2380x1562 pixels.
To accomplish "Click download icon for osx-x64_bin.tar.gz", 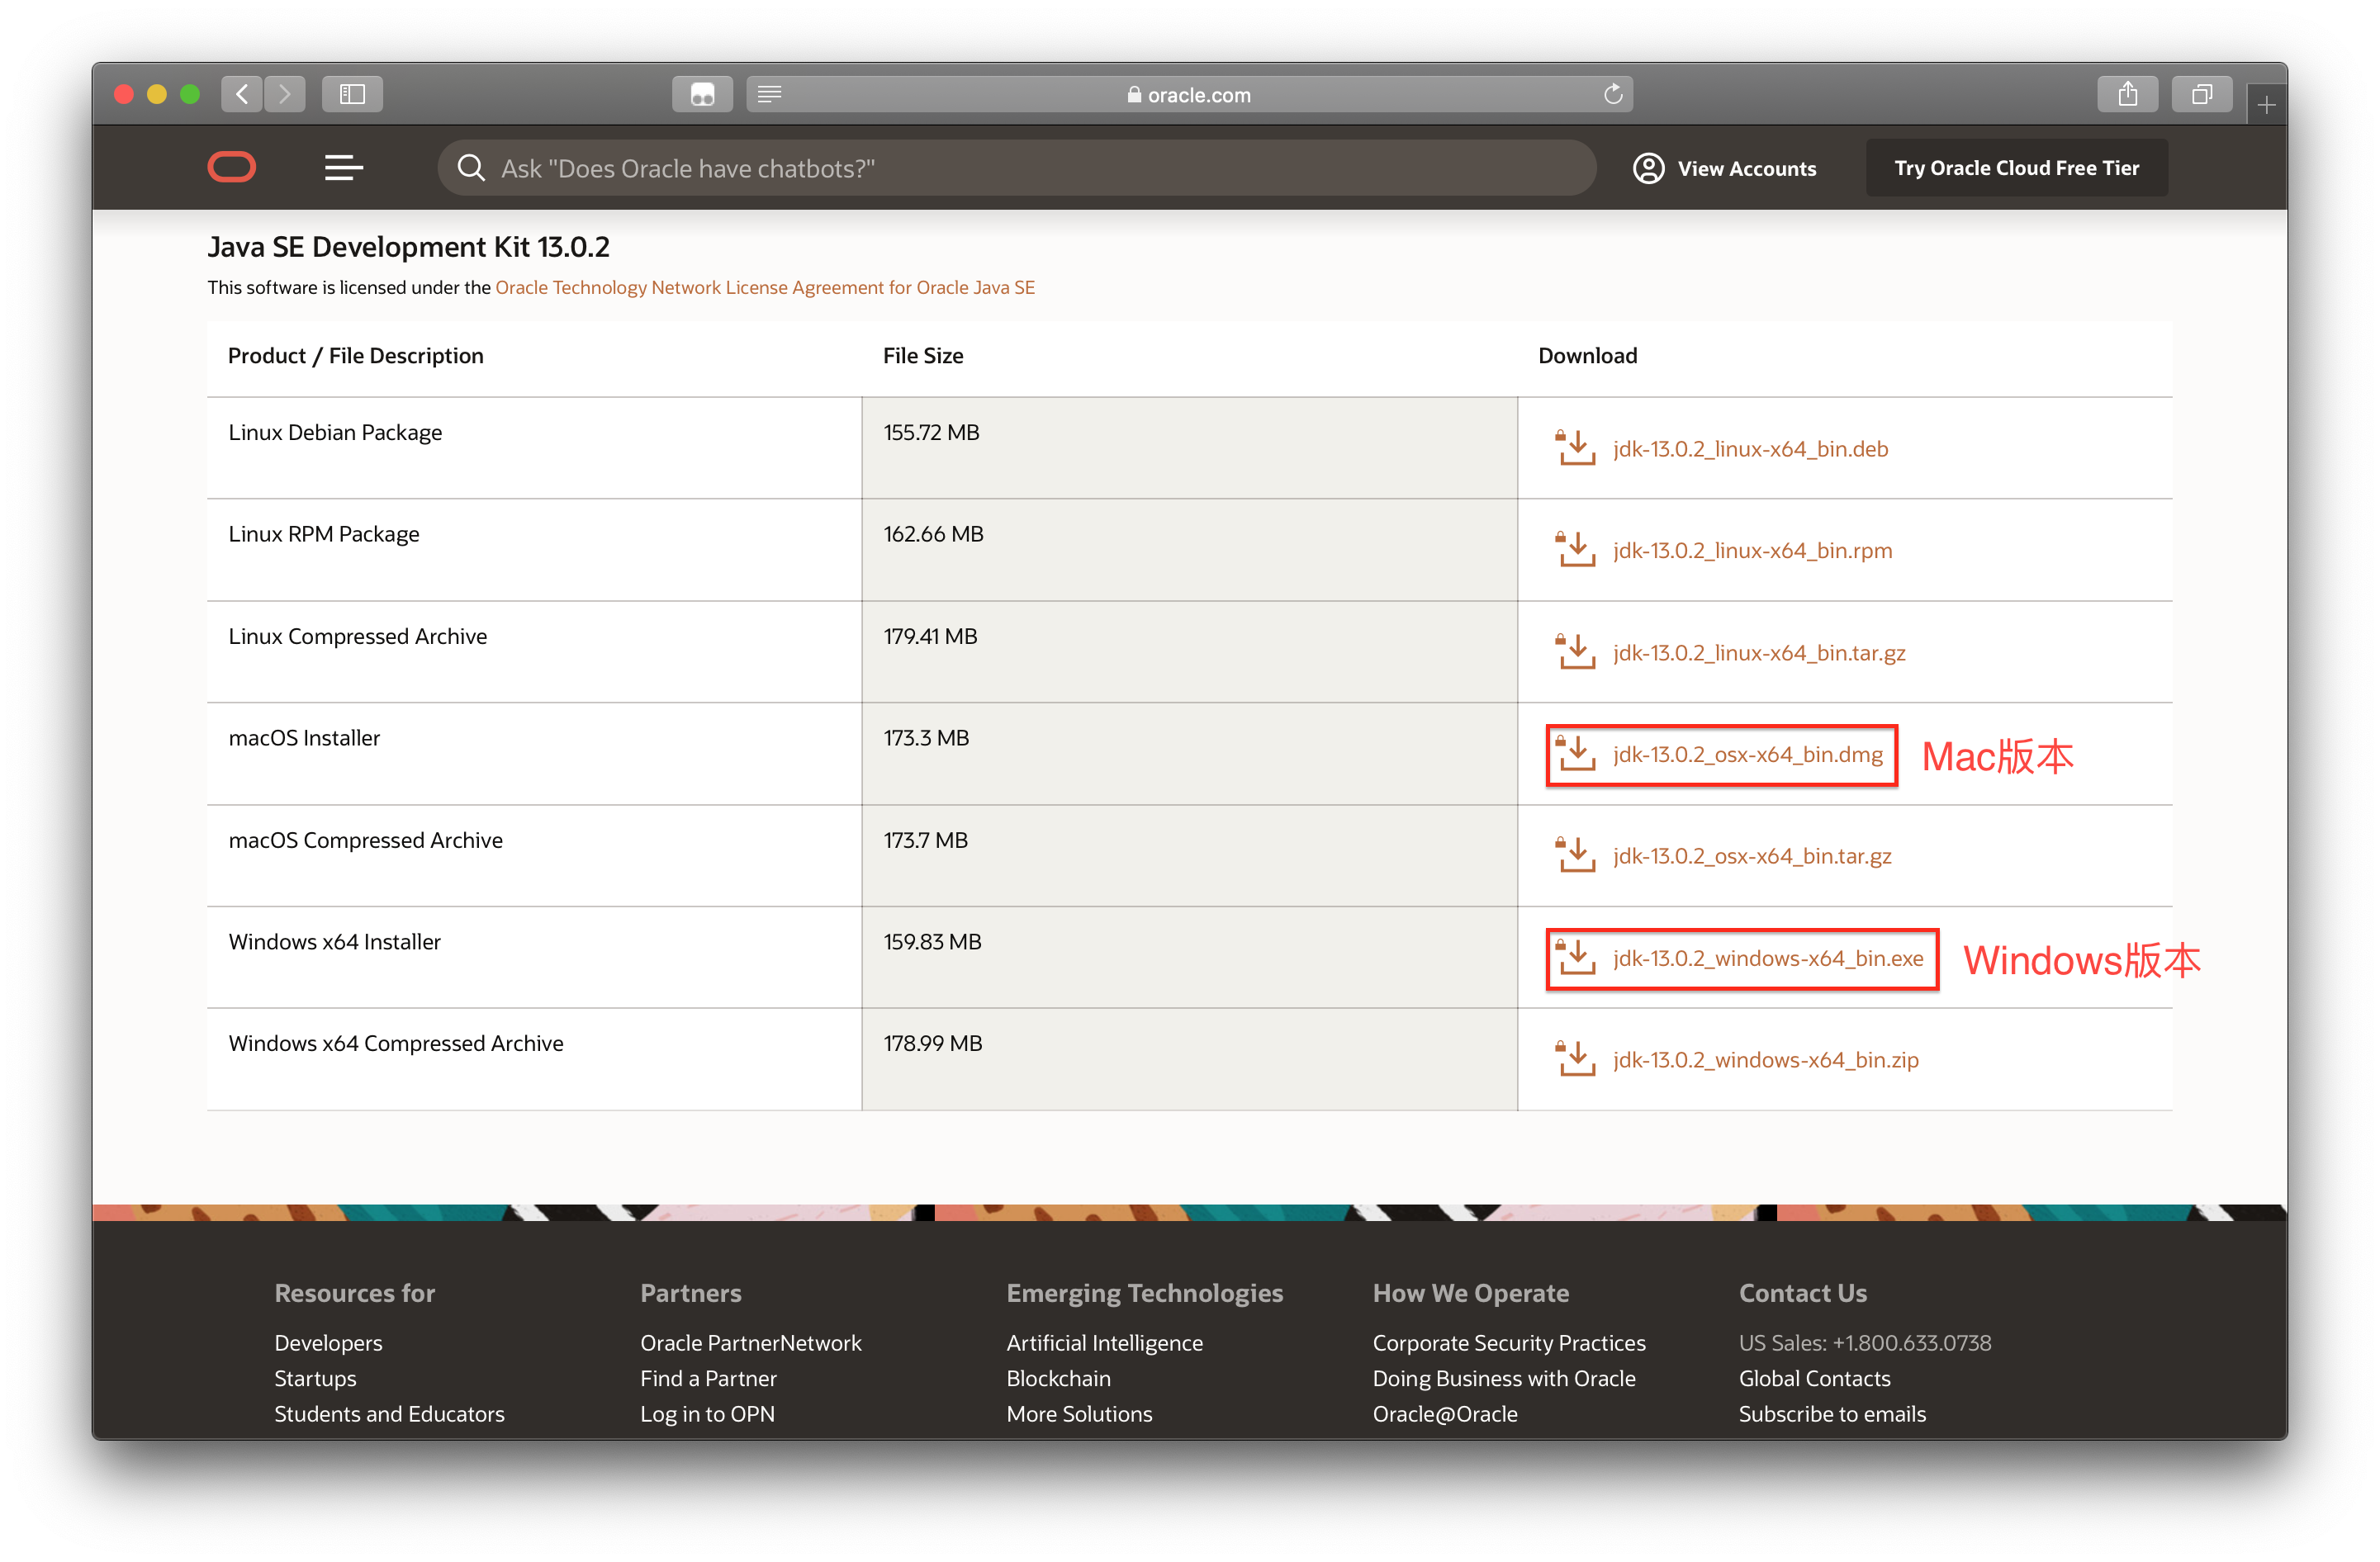I will (x=1576, y=855).
